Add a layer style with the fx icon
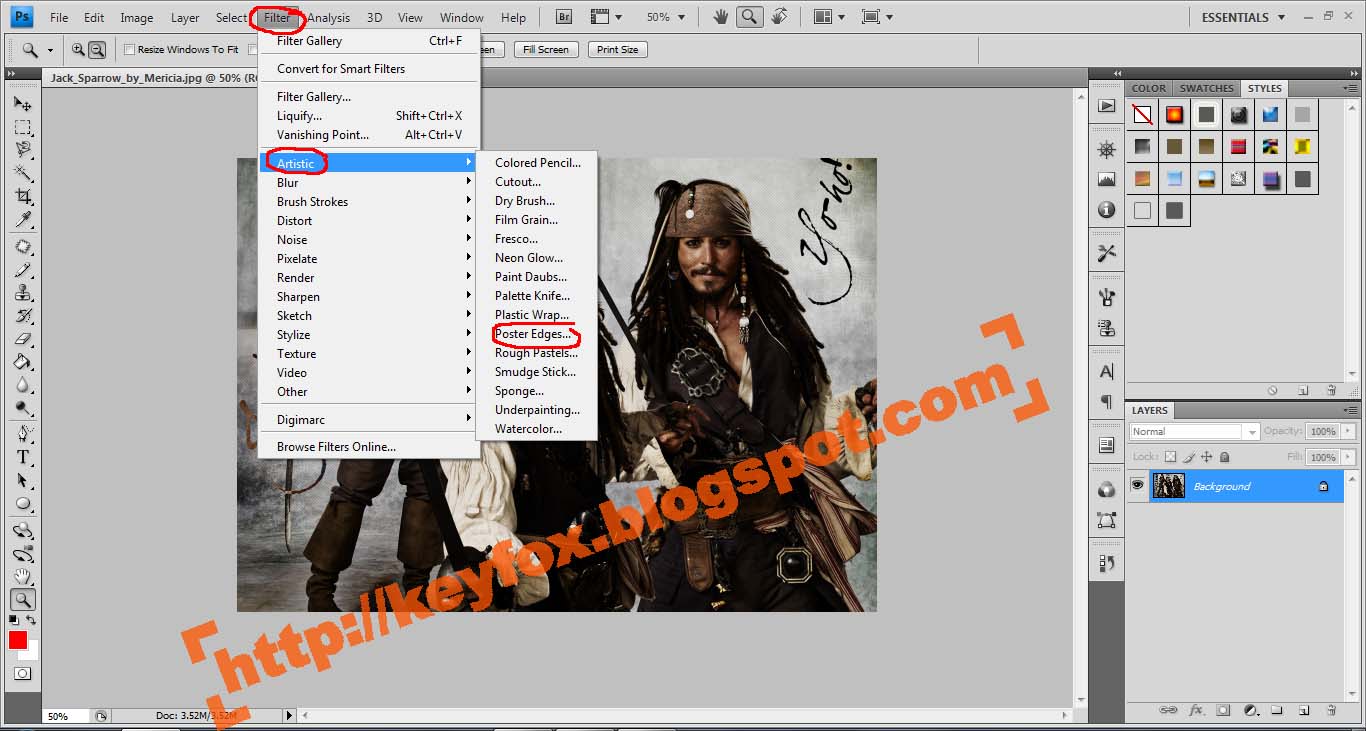This screenshot has height=731, width=1366. point(1196,710)
